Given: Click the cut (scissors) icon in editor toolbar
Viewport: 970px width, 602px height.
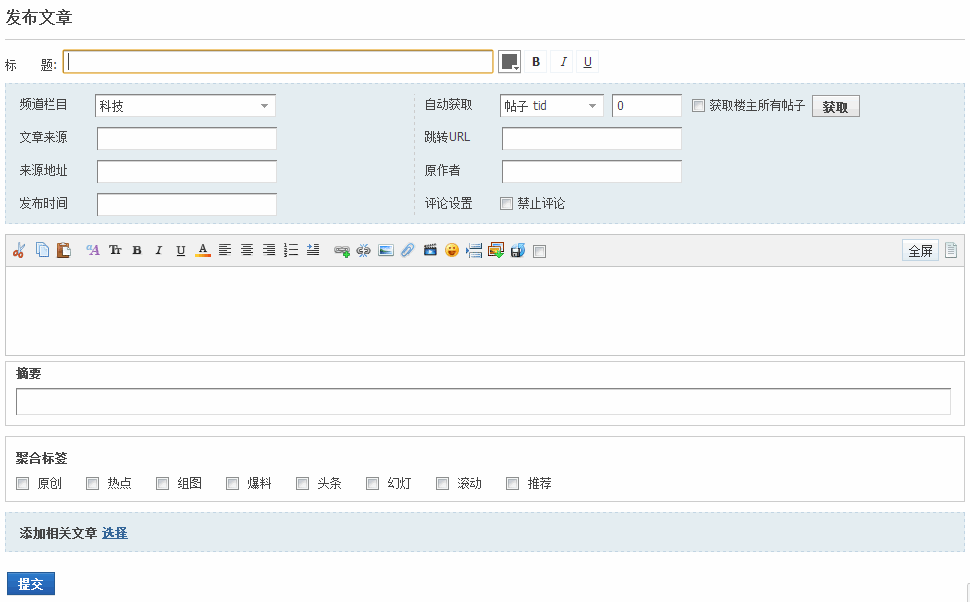Looking at the screenshot, I should pyautogui.click(x=18, y=250).
